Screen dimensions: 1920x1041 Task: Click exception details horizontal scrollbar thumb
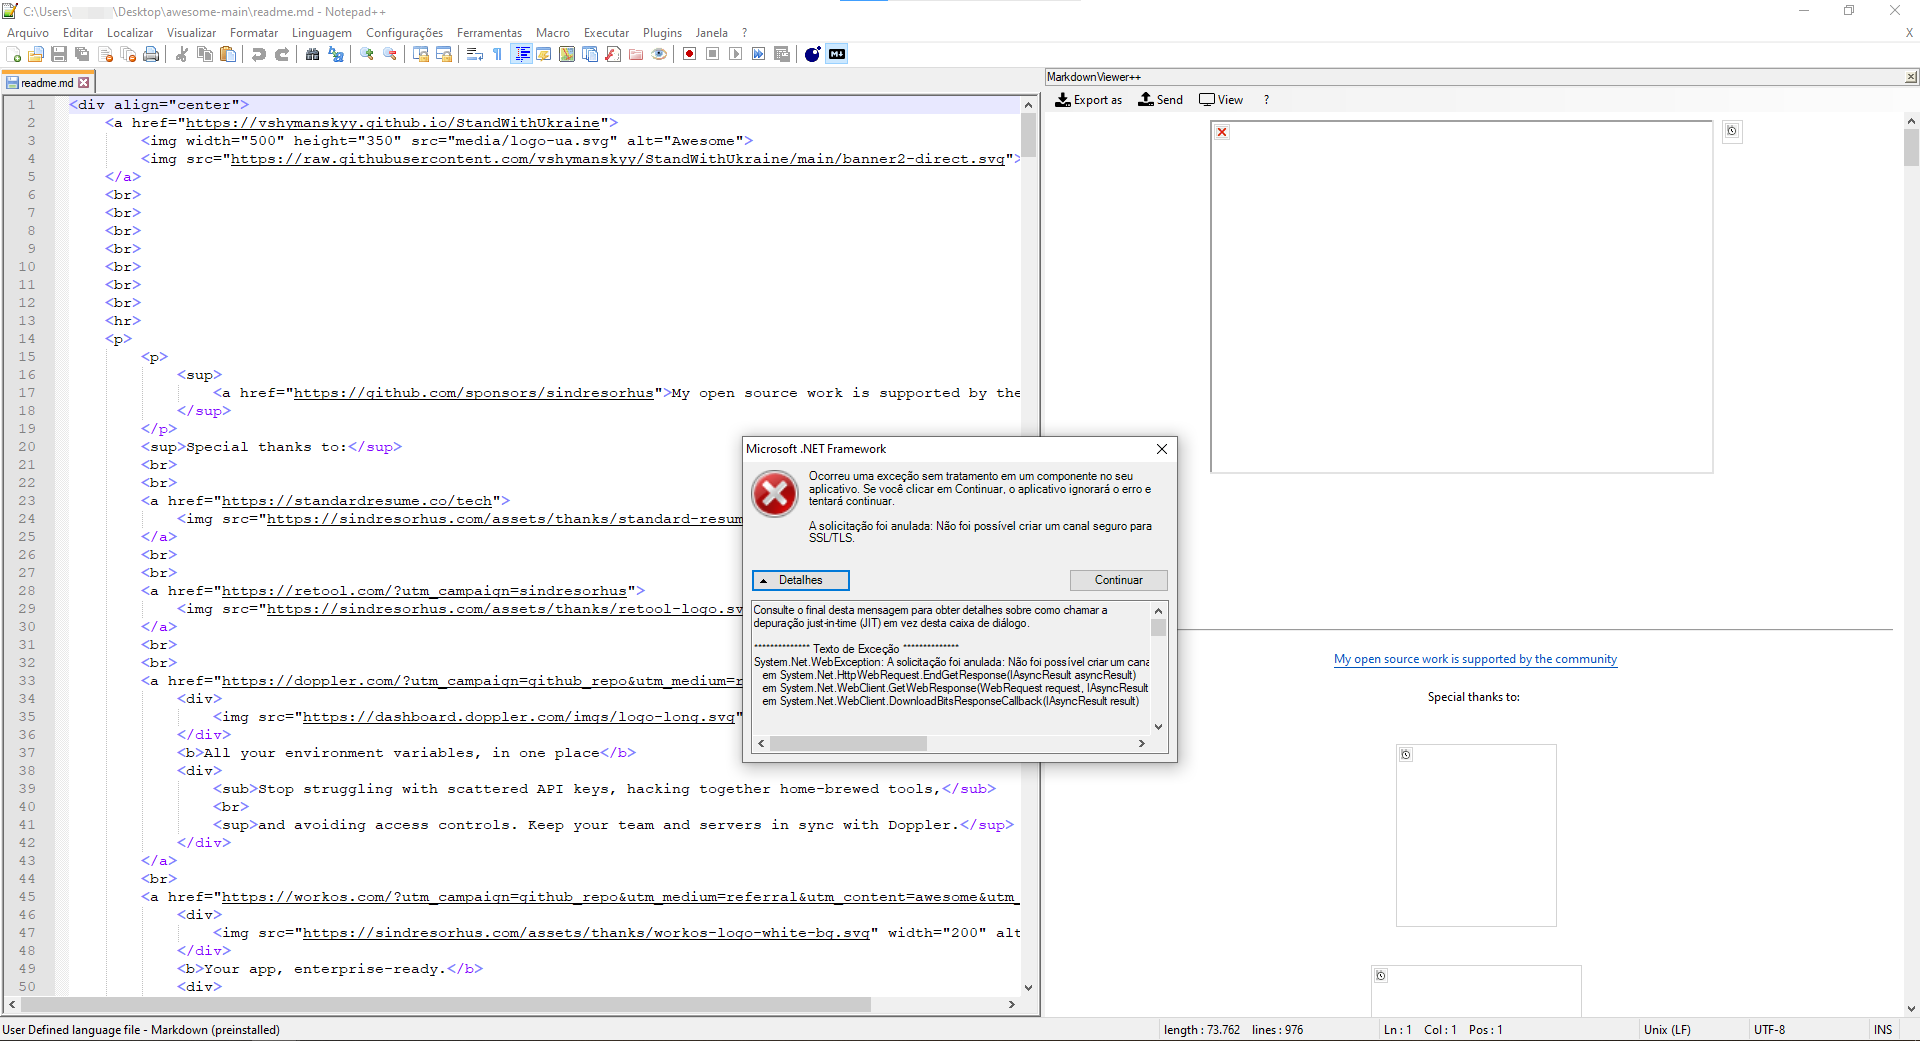point(848,743)
